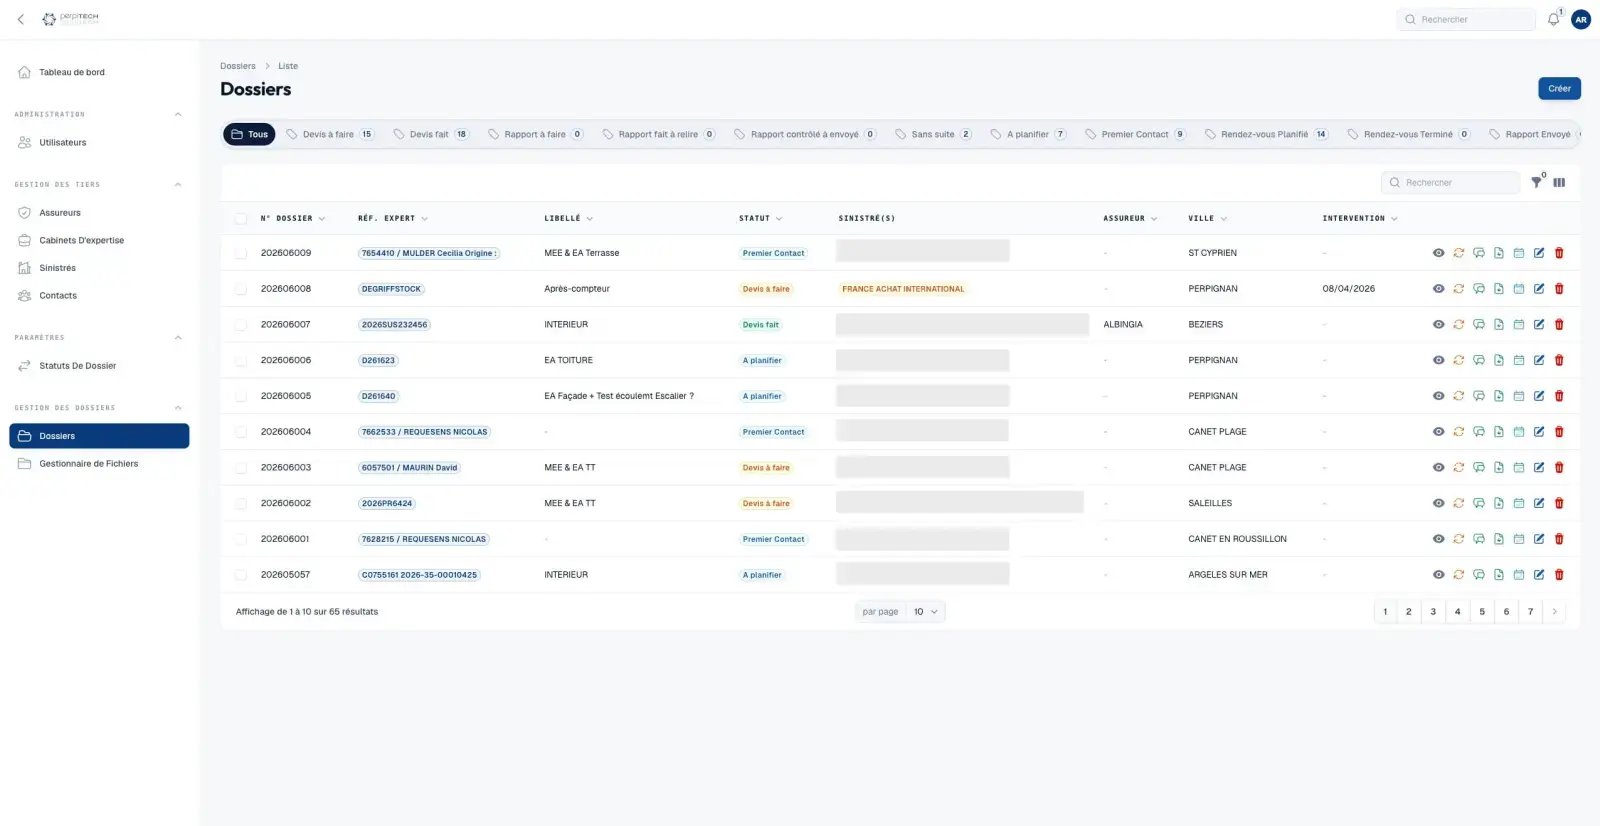Click the Créer button
The image size is (1600, 826).
coord(1559,88)
